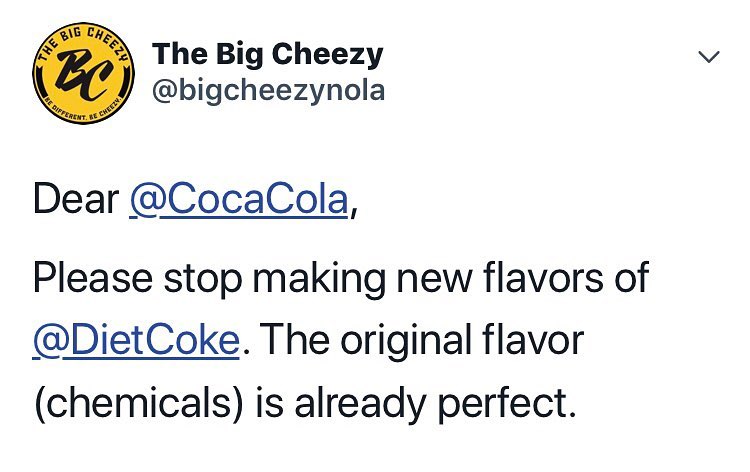Click the @bigcheezynola handle
750x472 pixels.
[268, 90]
